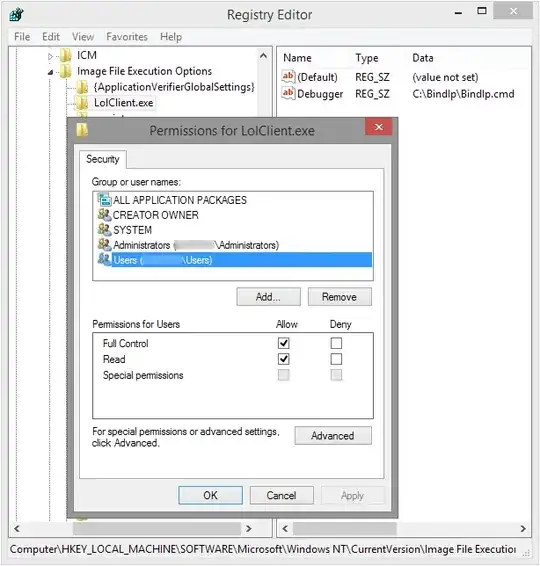Click Allow checkbox for Special permissions
This screenshot has height=566, width=540.
284,375
